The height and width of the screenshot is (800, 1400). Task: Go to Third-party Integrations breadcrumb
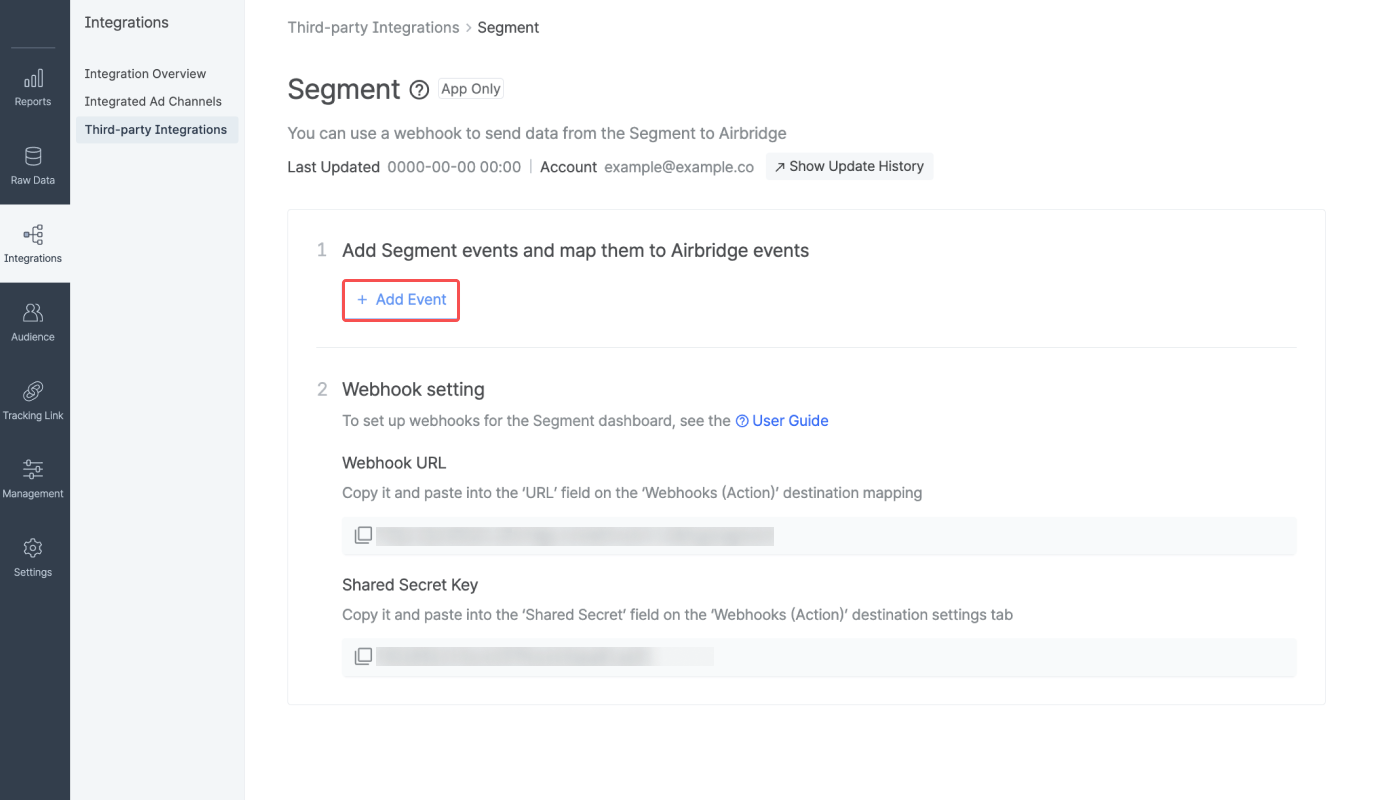point(373,28)
